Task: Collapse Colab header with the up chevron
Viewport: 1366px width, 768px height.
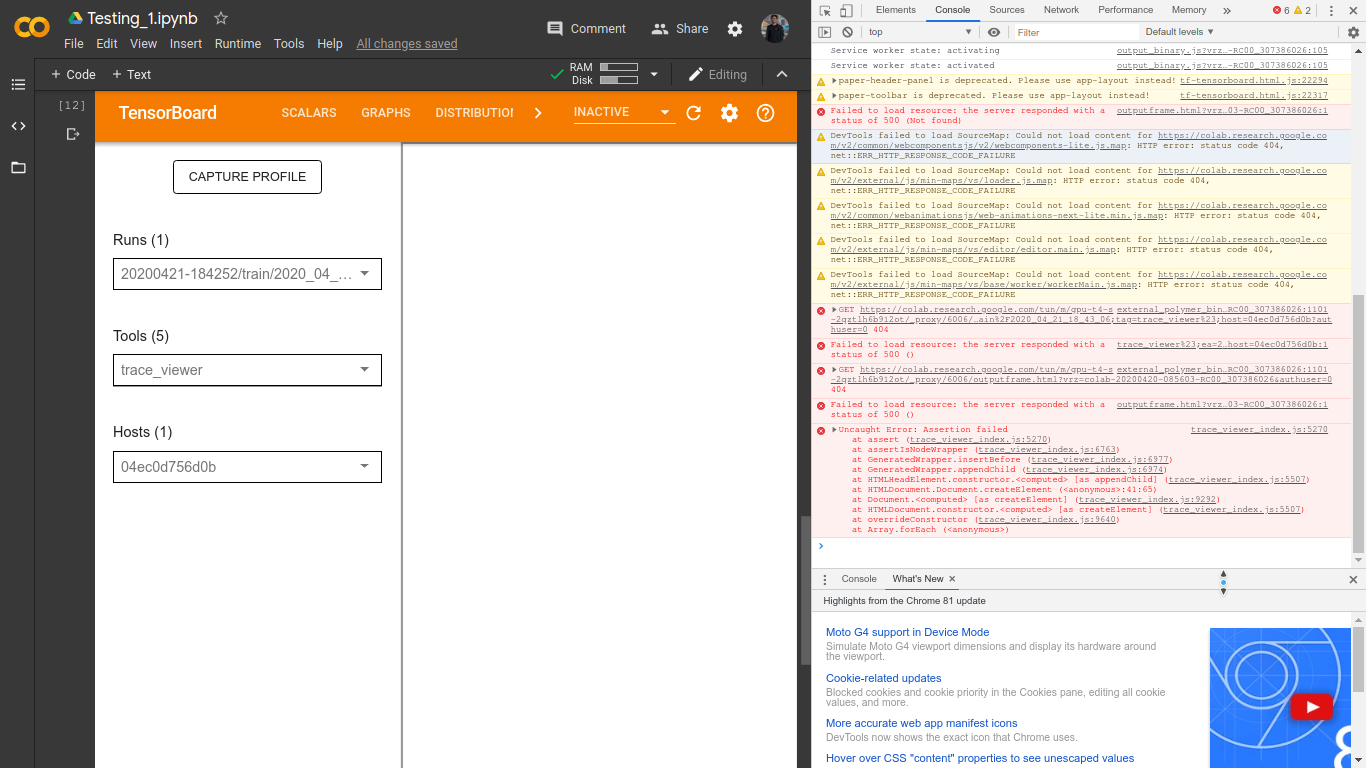Action: 782,74
